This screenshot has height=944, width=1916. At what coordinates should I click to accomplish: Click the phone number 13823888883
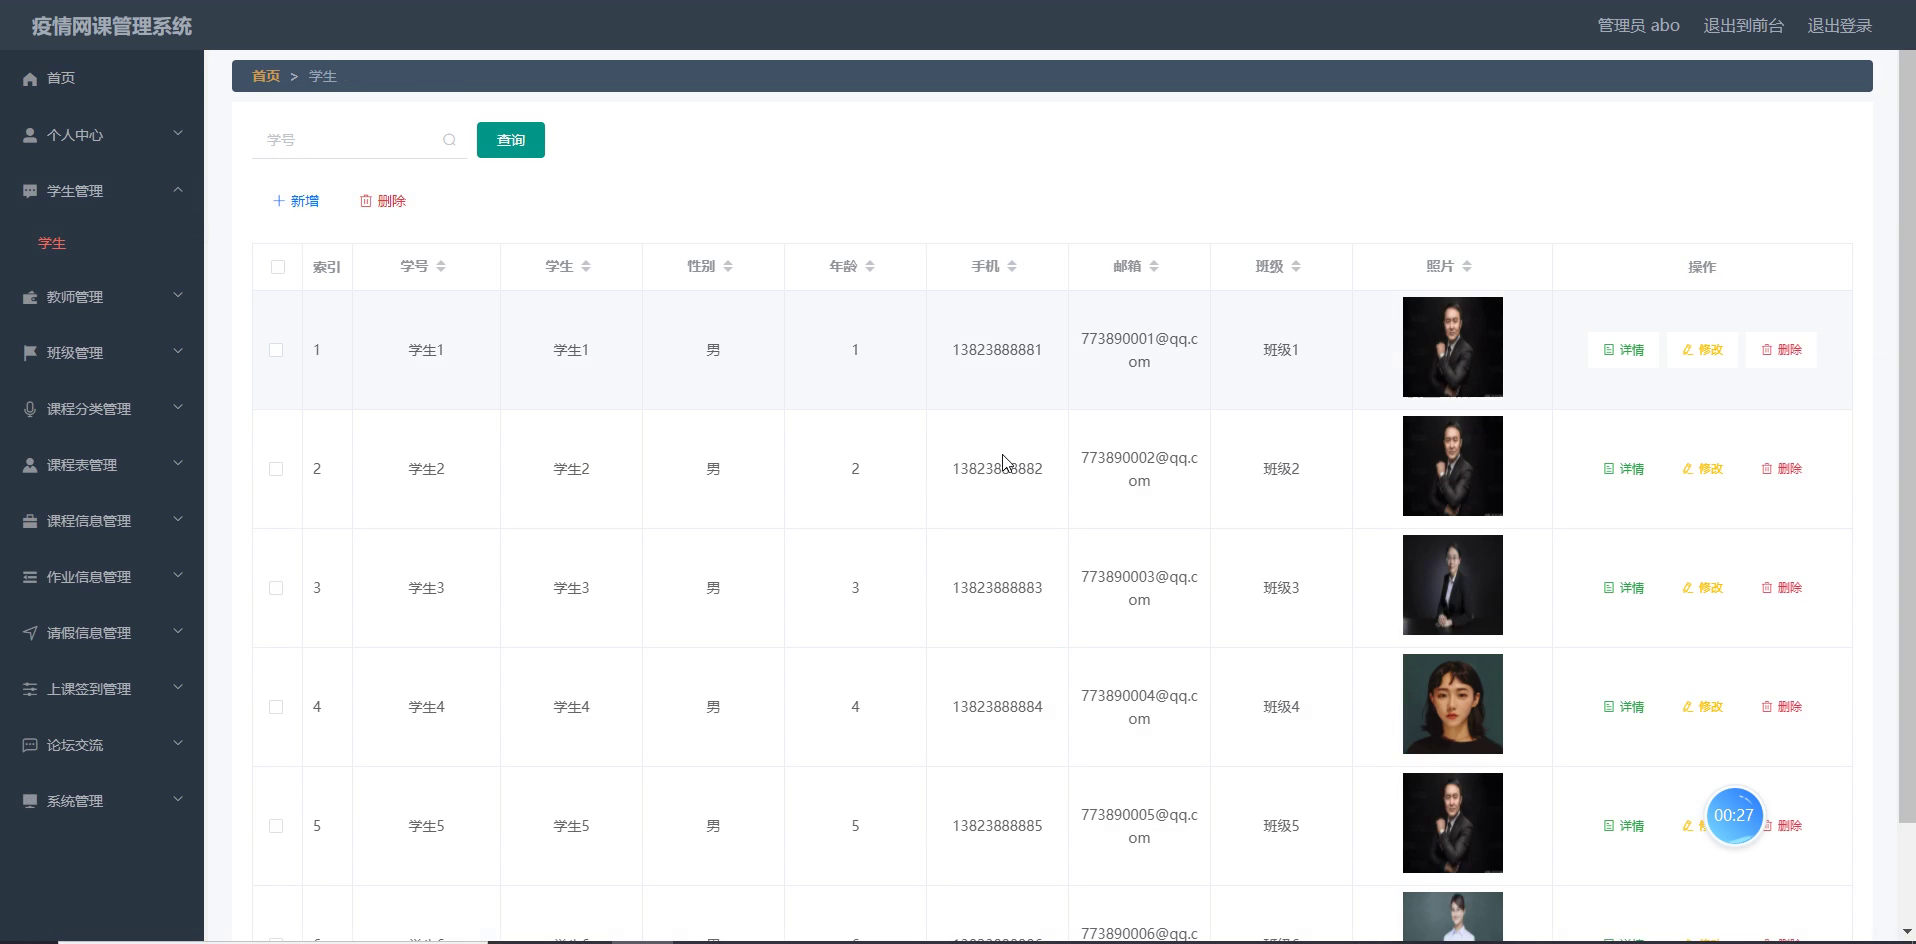coord(997,588)
